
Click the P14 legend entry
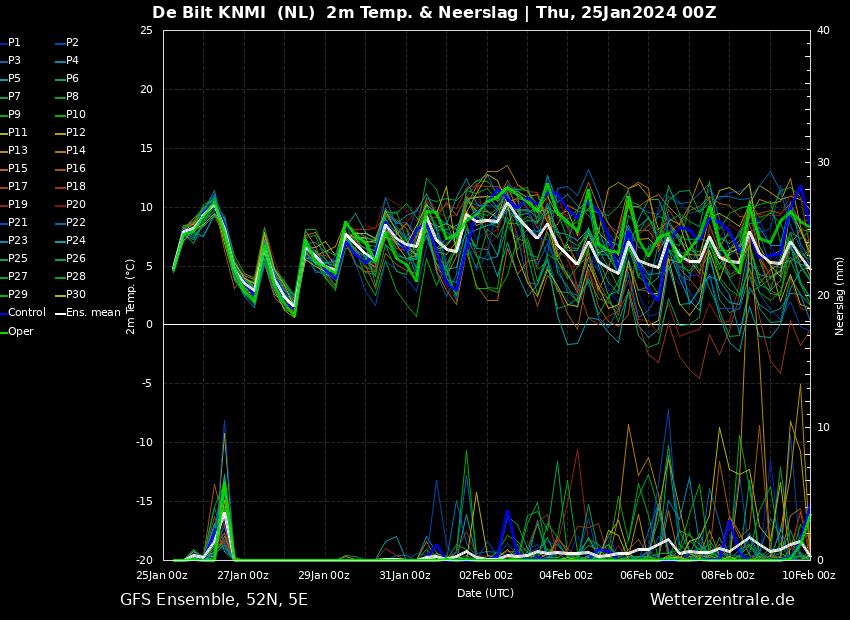[x=75, y=151]
